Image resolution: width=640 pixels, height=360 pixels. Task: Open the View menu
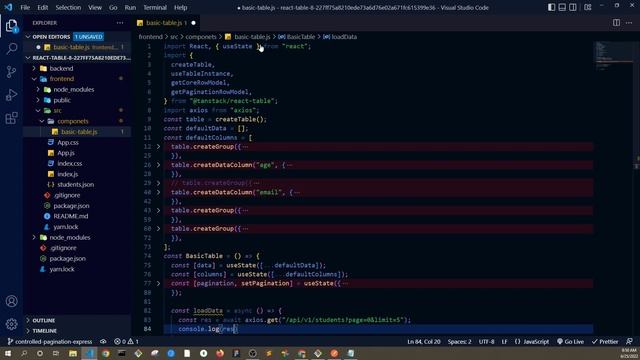click(95, 7)
